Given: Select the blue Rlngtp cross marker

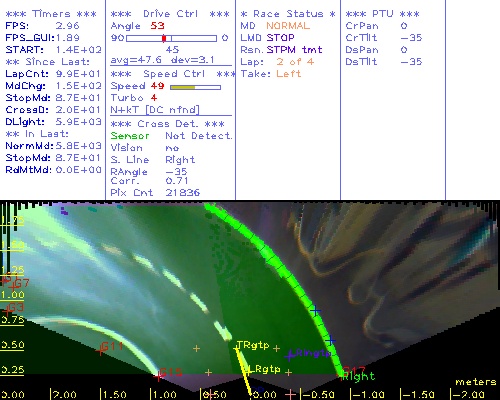Looking at the screenshot, I should tap(289, 355).
